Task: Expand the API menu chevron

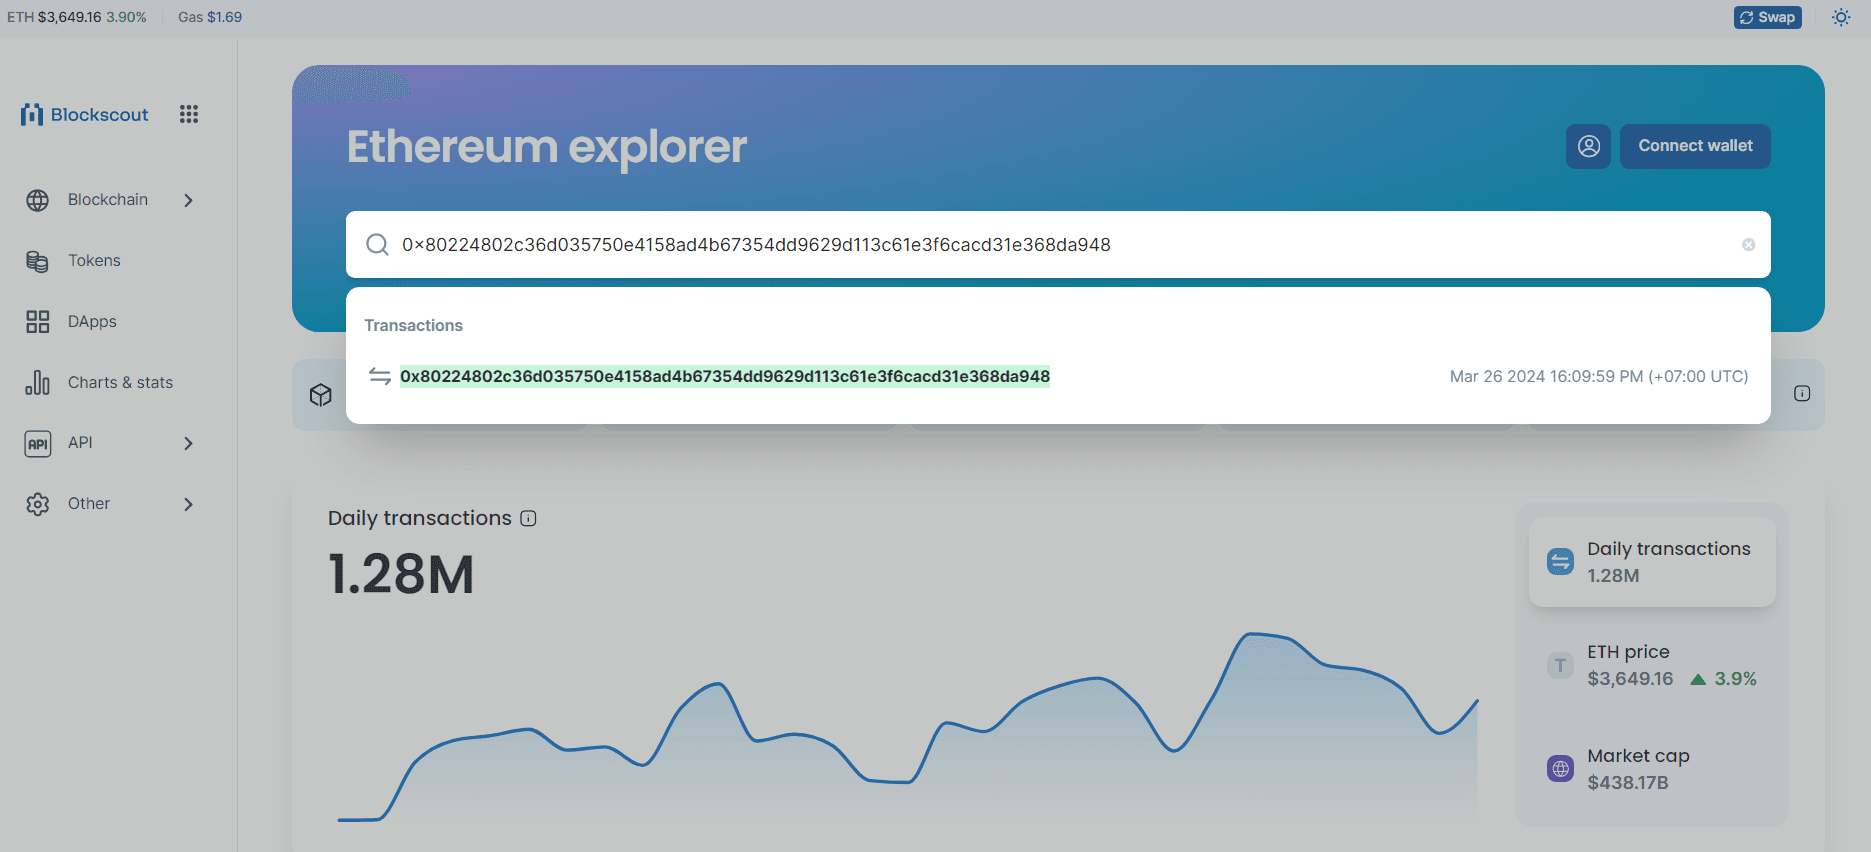Action: coord(188,443)
